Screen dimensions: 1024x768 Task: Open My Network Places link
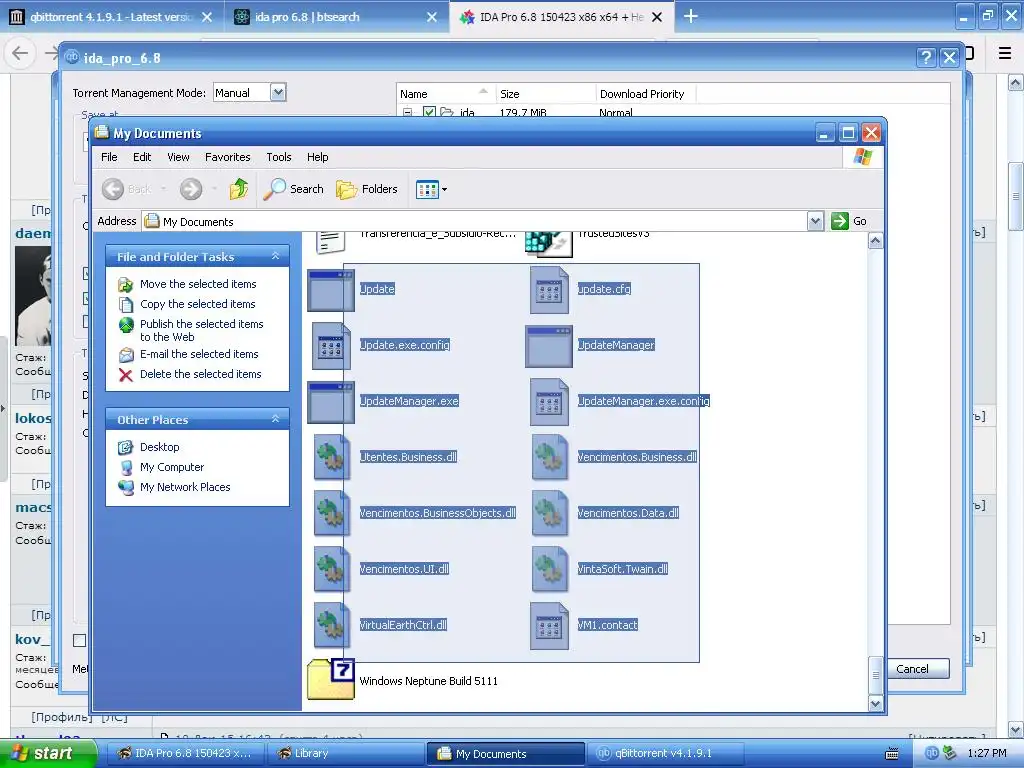pyautogui.click(x=185, y=487)
